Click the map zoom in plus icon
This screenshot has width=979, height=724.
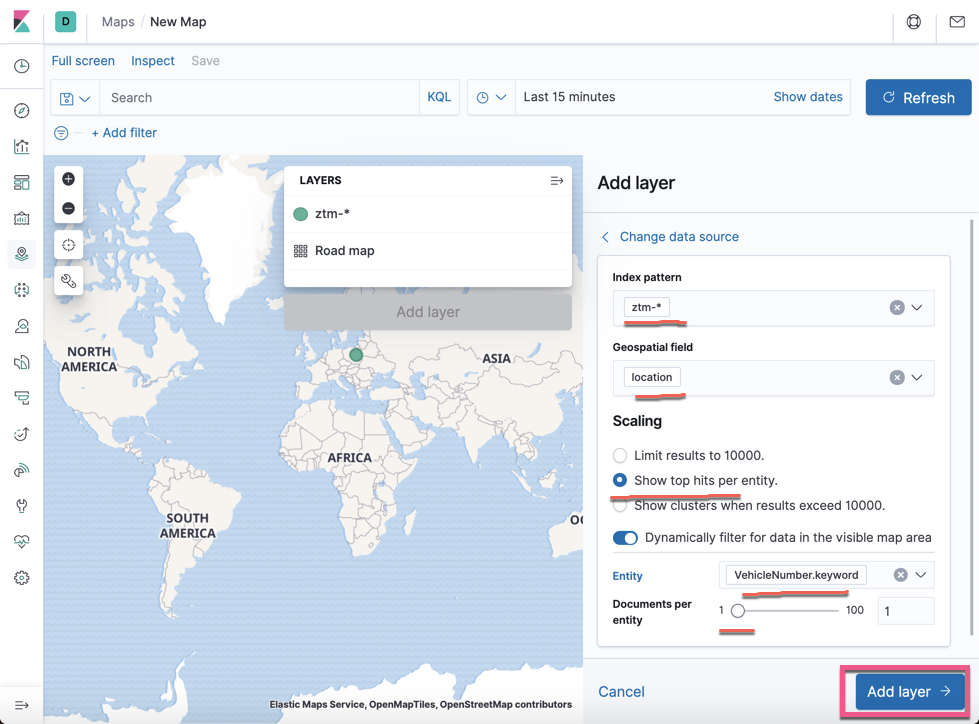[x=68, y=179]
